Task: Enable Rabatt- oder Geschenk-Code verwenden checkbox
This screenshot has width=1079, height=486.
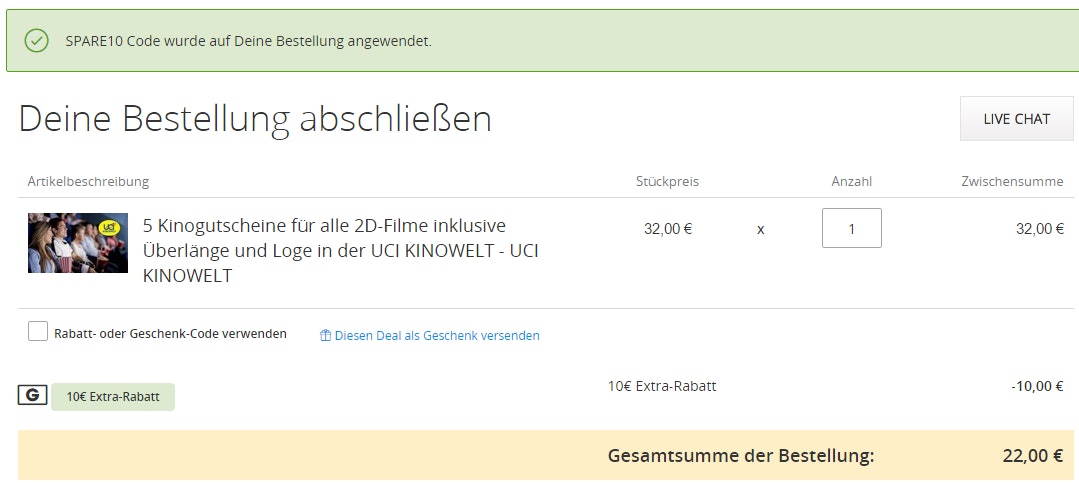Action: [38, 331]
